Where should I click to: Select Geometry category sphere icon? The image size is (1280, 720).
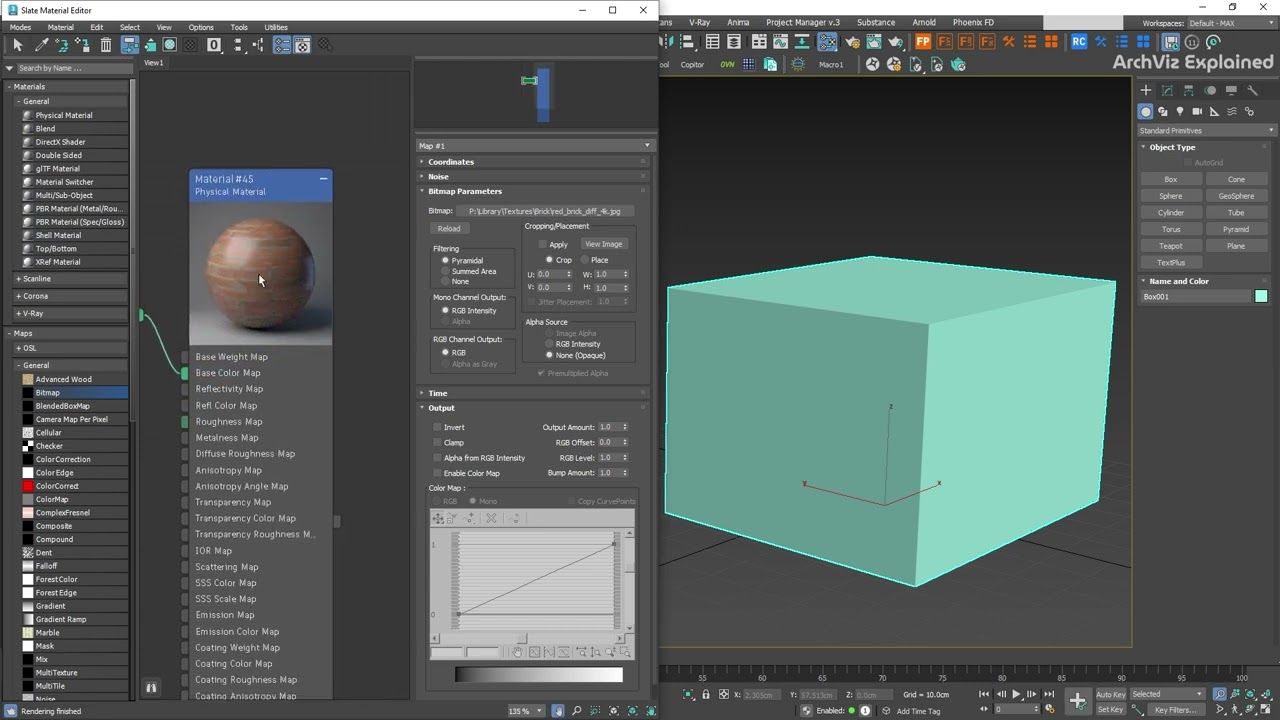point(1146,111)
